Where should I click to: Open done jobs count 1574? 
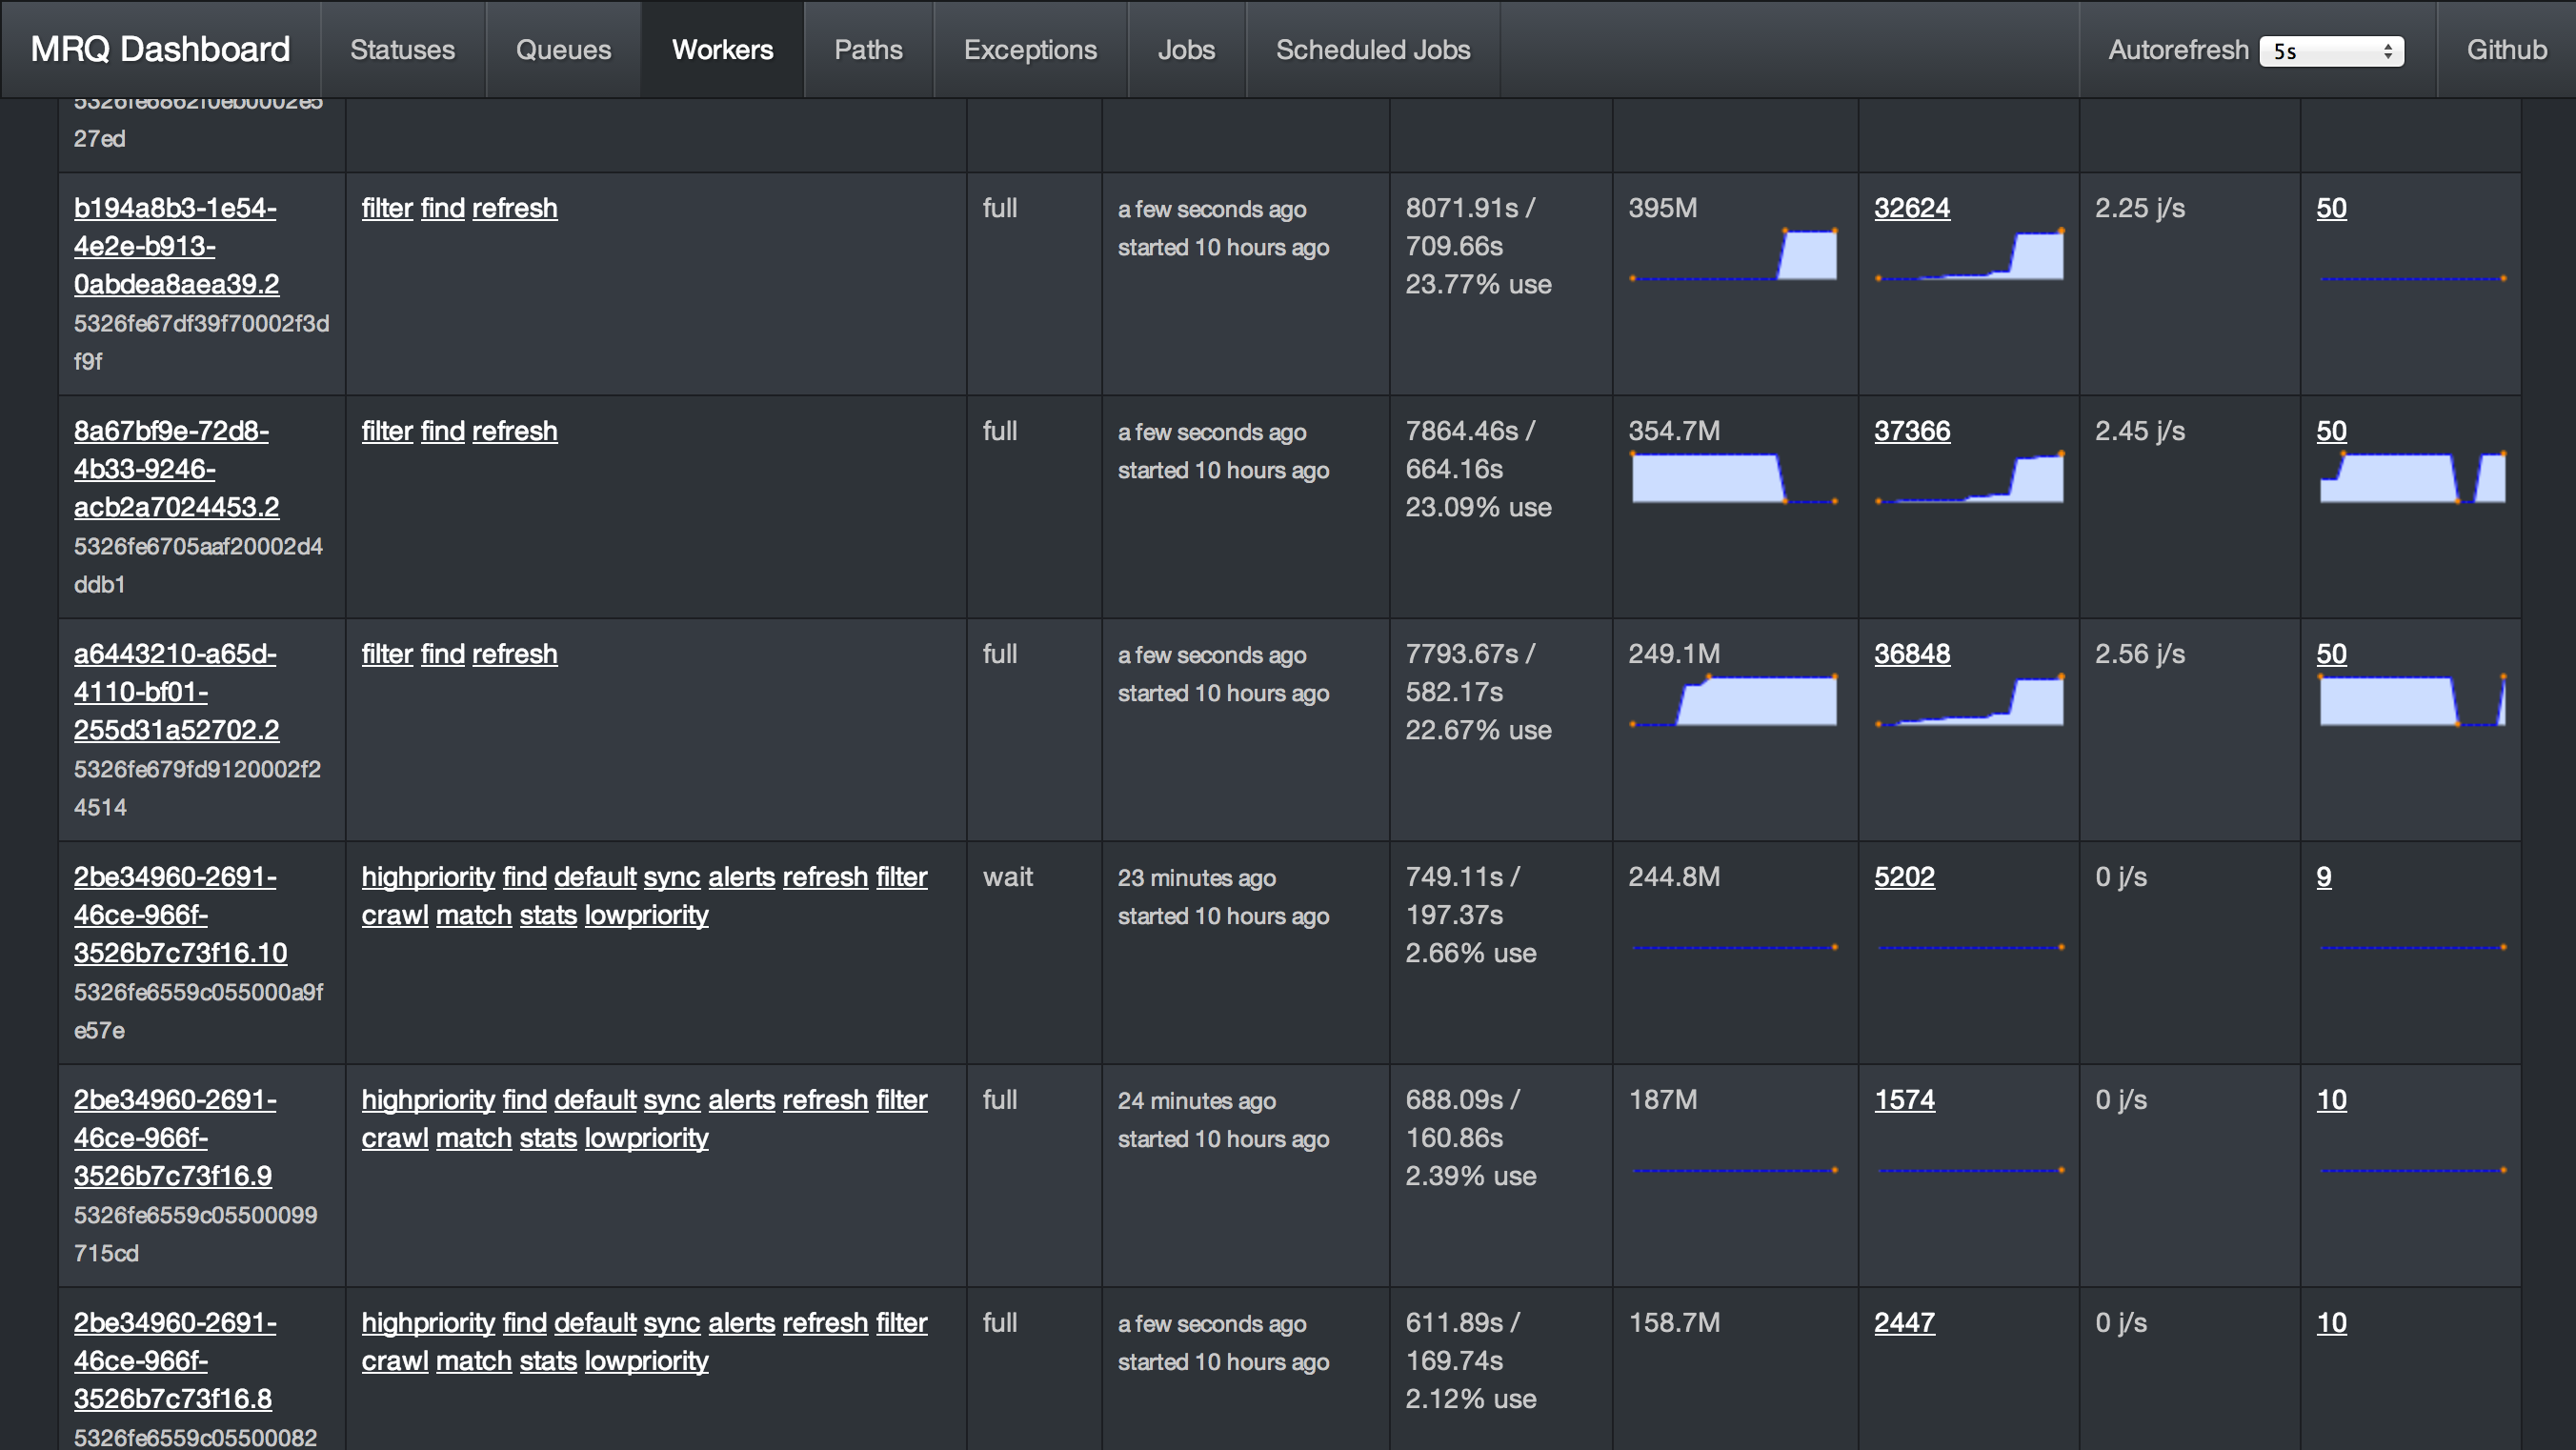(1904, 1100)
